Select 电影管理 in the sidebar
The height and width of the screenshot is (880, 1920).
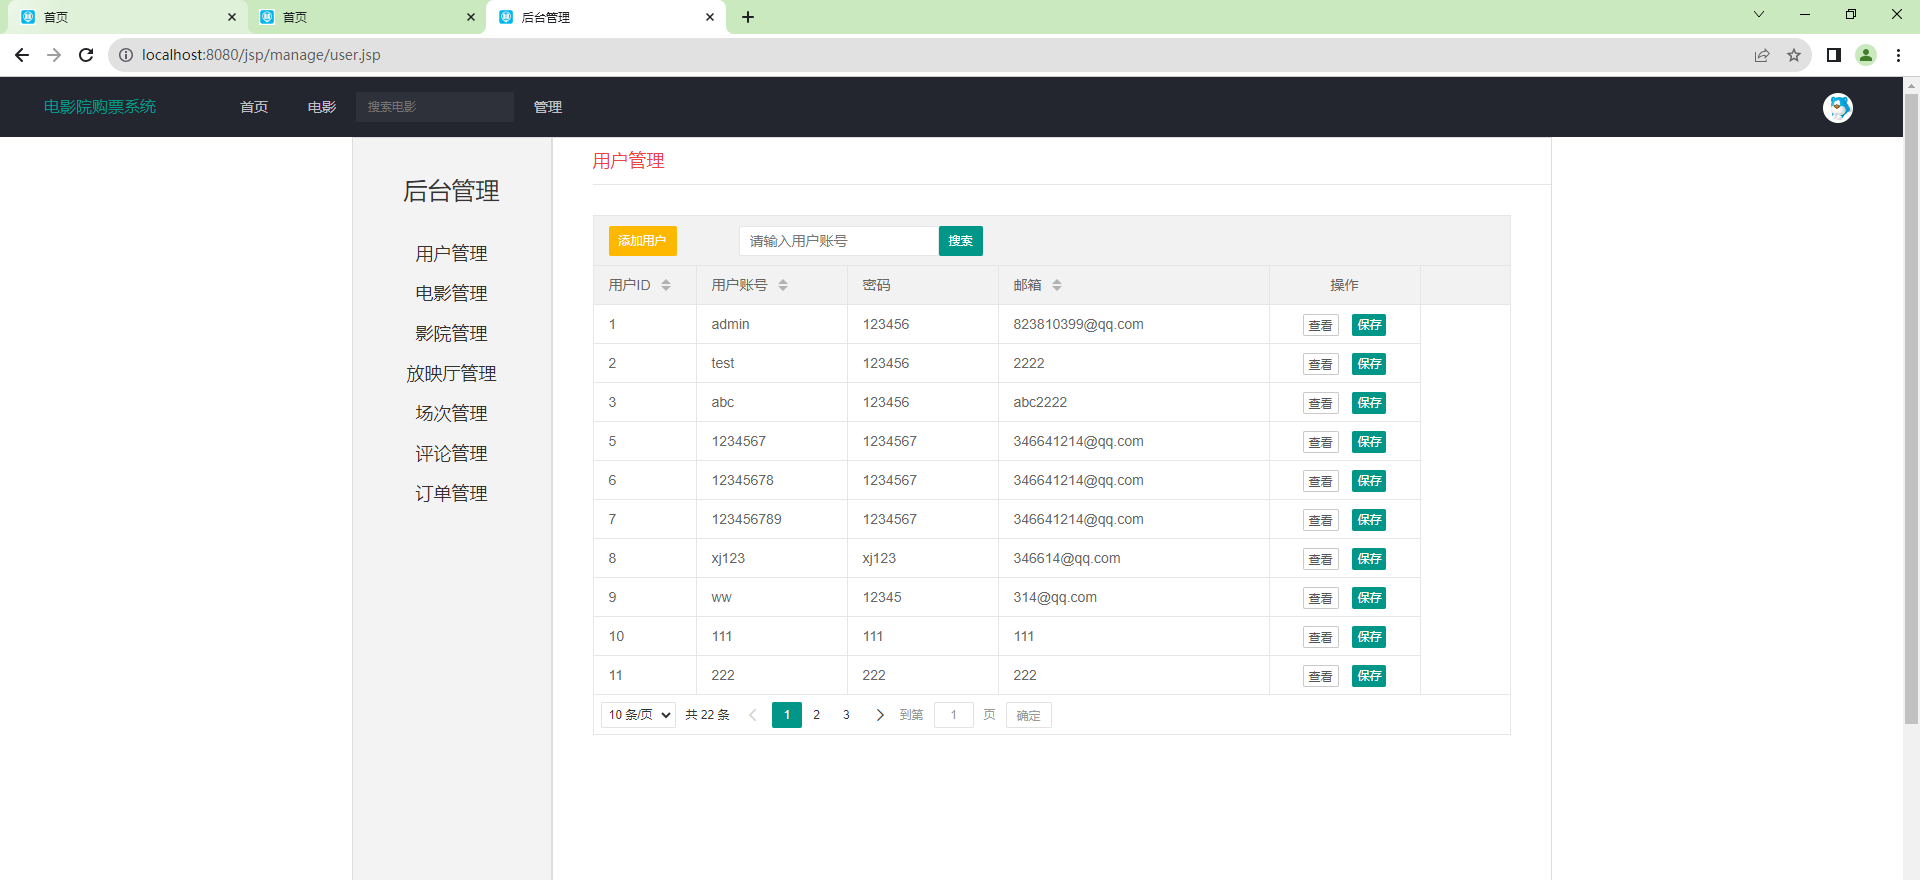pyautogui.click(x=452, y=293)
